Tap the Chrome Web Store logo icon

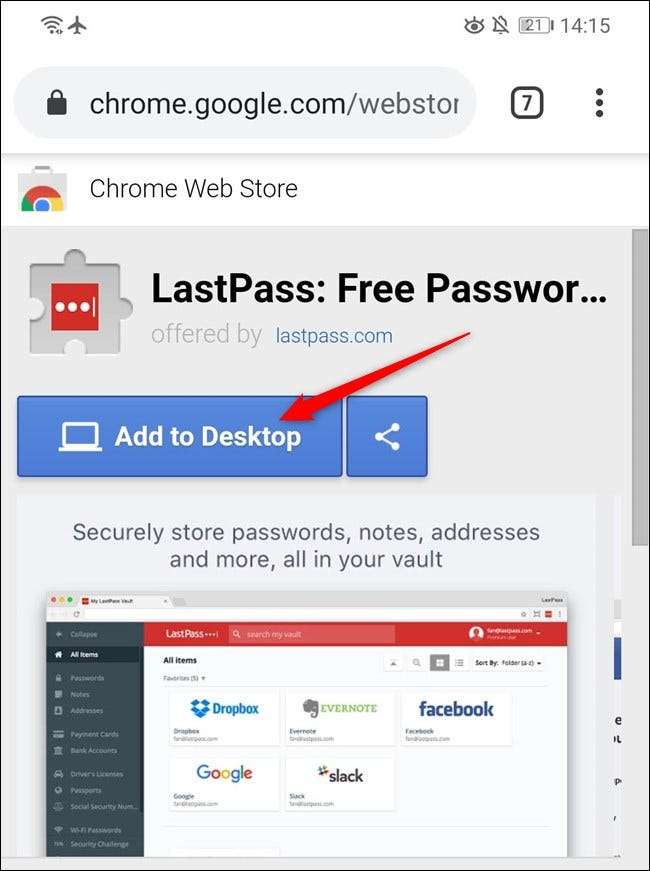click(42, 189)
